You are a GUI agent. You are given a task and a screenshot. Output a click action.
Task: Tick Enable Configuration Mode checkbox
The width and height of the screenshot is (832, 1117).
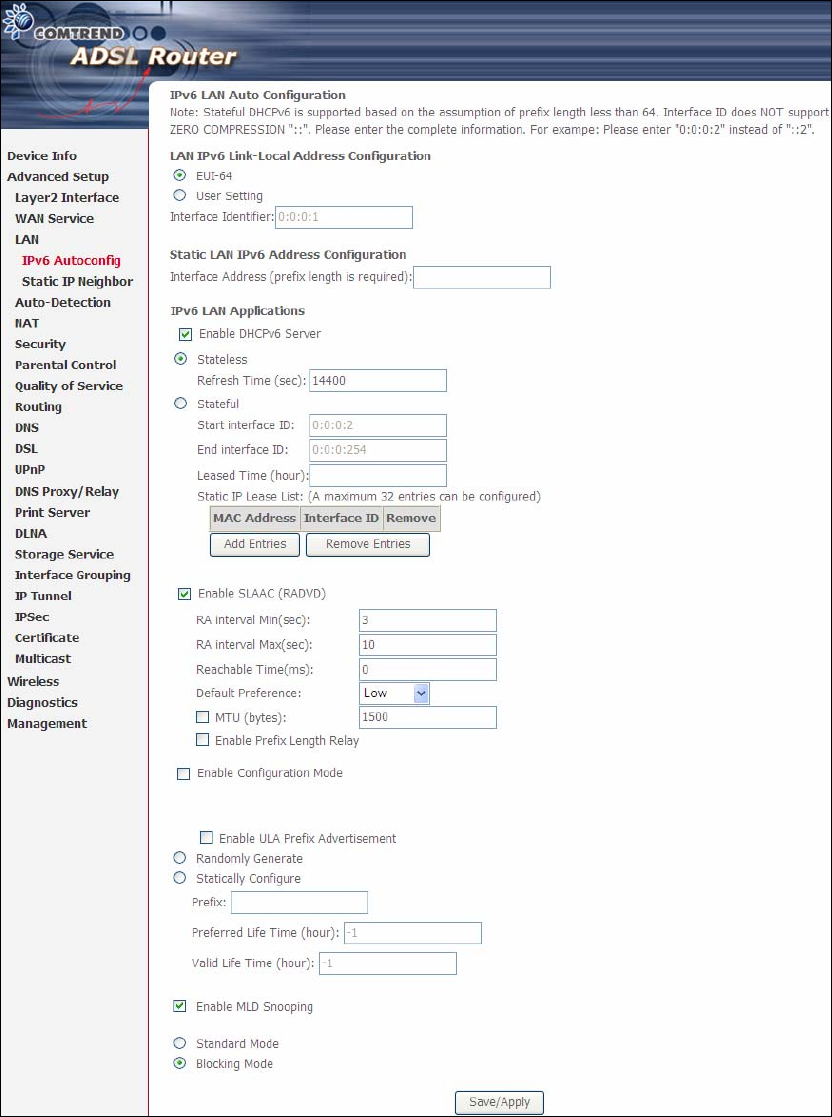184,774
